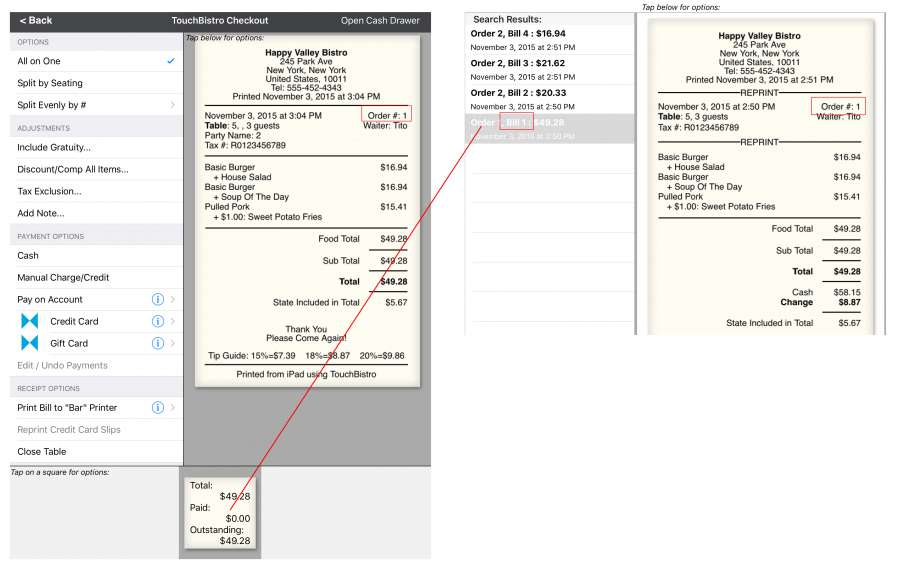Tap the info icon on the Gift Card row
Screen dimensions: 900x569
157,343
